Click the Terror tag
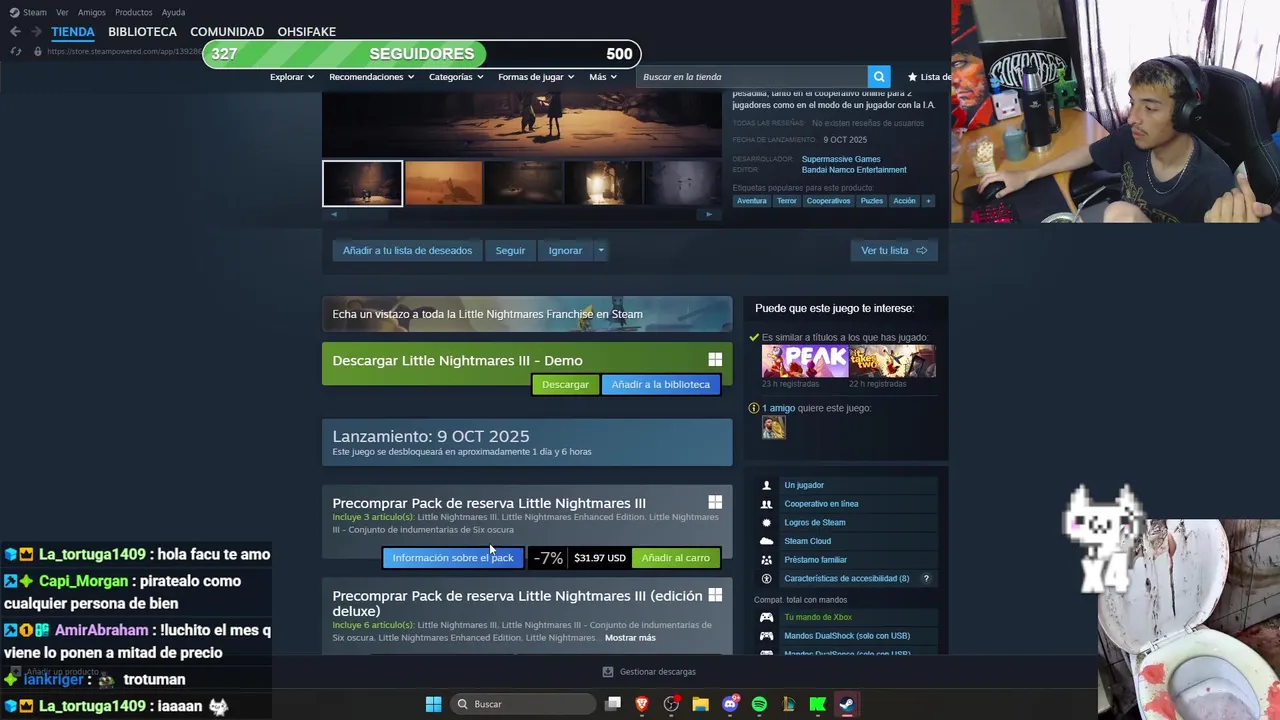Viewport: 1280px width, 720px height. (787, 201)
